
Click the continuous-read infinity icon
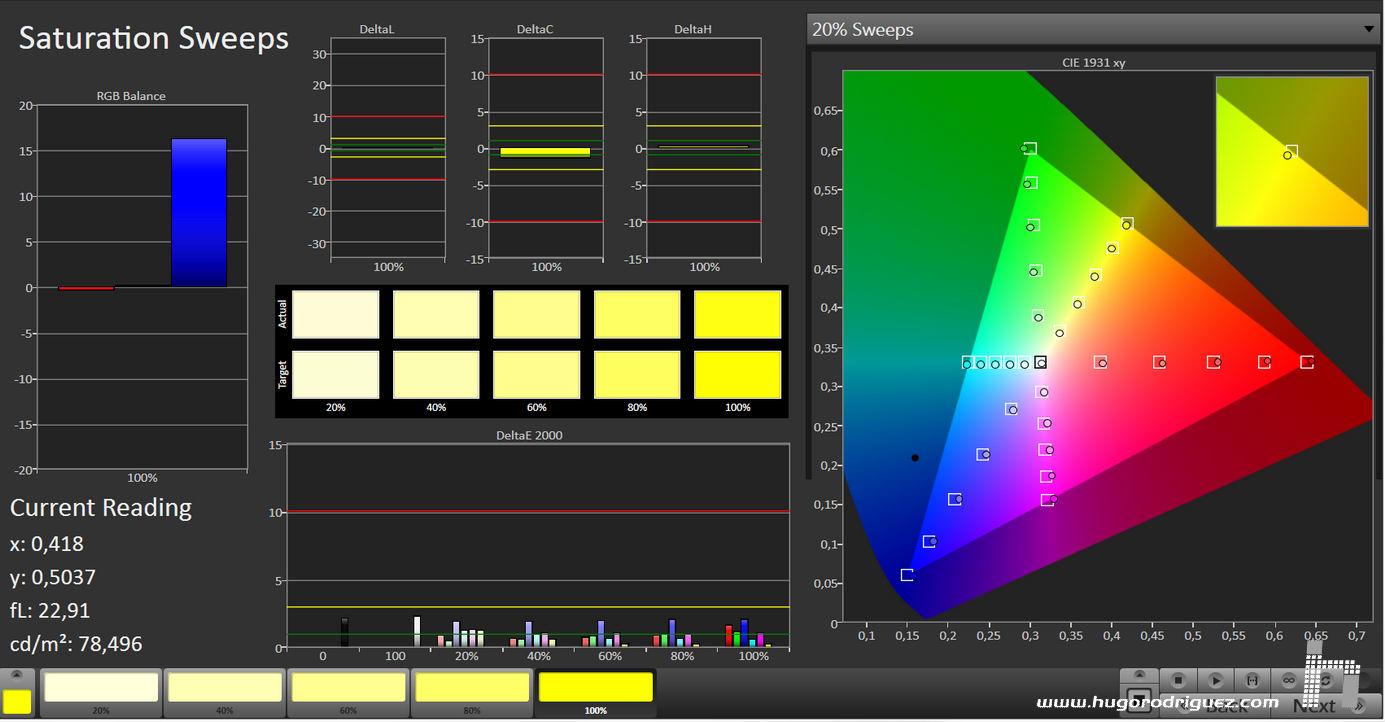coord(1288,680)
